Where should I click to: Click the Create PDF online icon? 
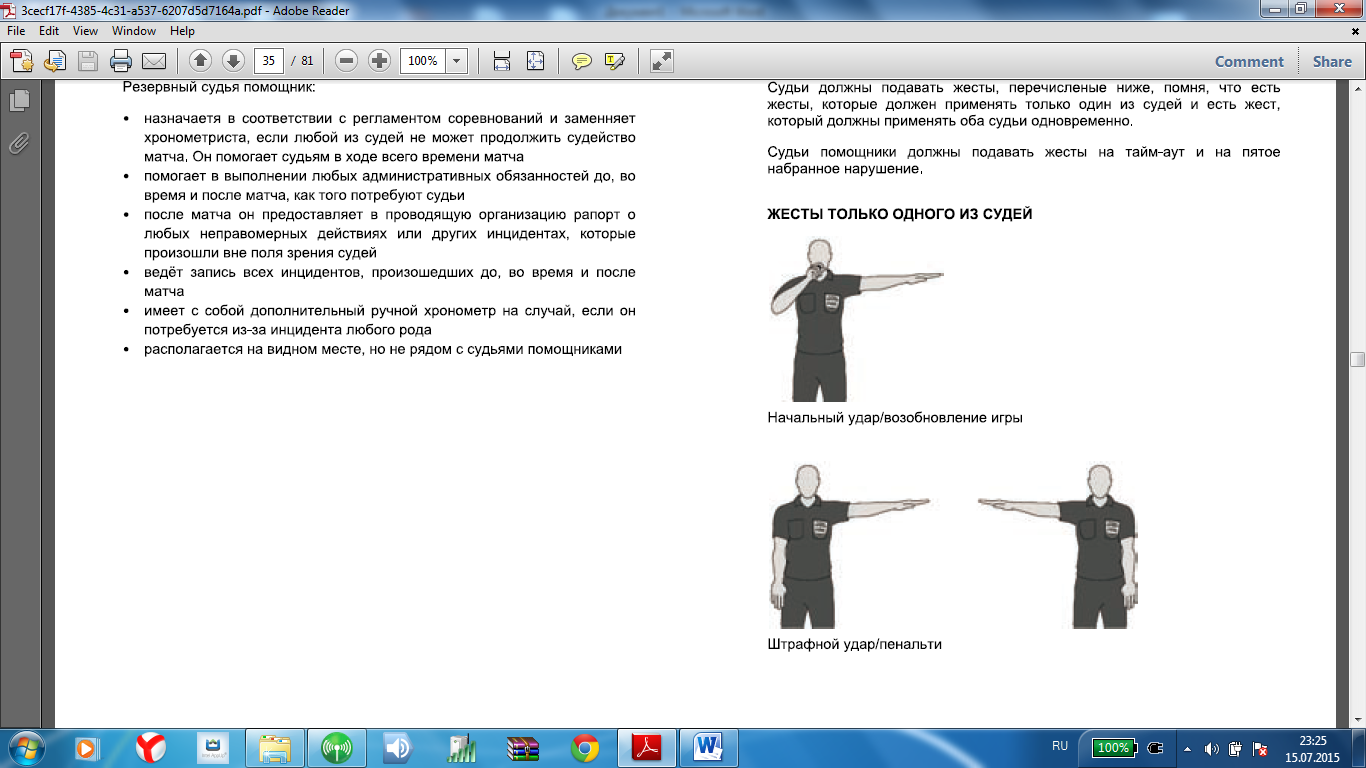(x=22, y=61)
